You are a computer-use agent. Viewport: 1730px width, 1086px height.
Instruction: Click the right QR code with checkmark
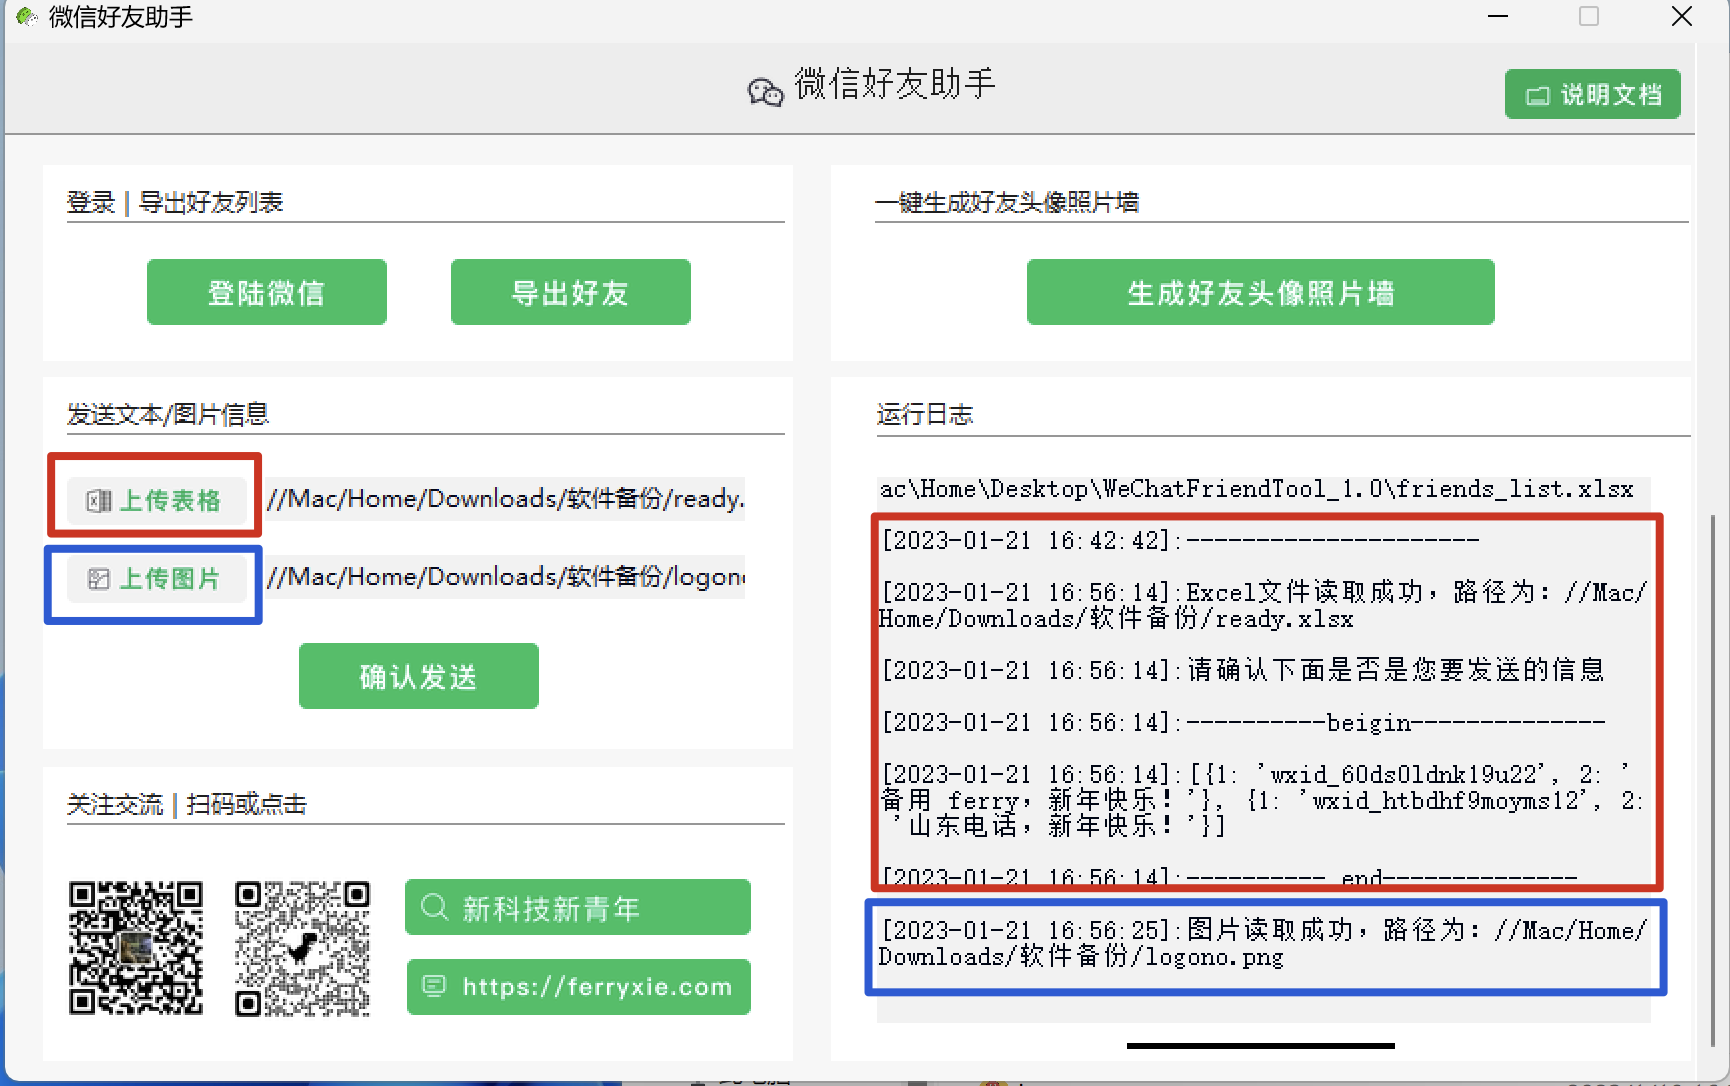(x=301, y=947)
